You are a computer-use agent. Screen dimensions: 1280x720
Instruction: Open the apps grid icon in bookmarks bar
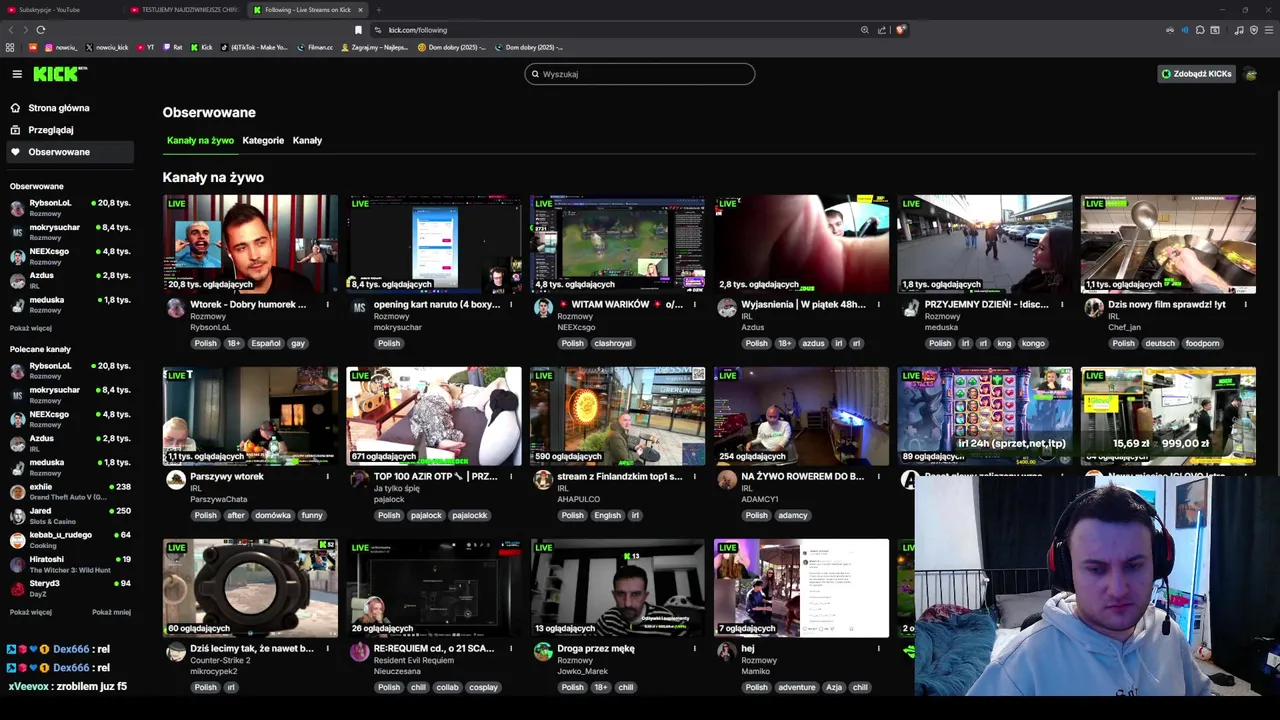[x=10, y=47]
